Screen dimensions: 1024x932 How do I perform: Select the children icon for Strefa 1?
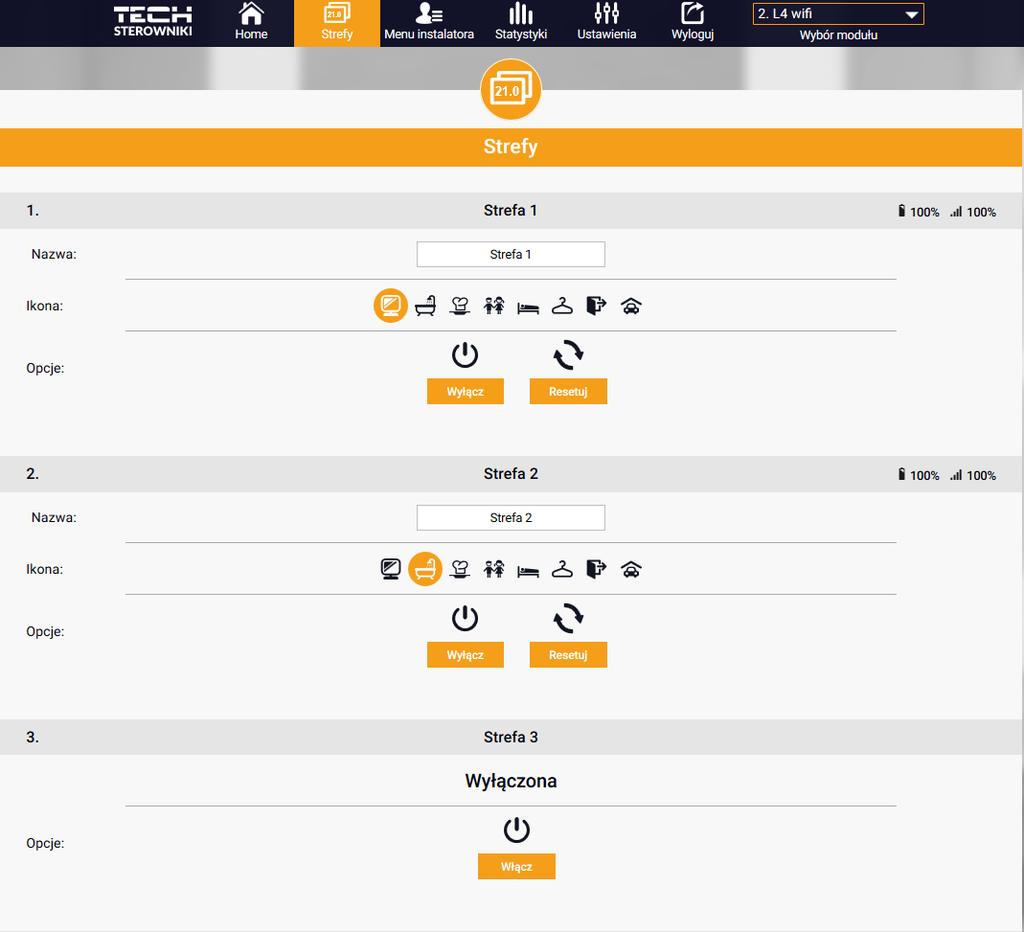[494, 306]
